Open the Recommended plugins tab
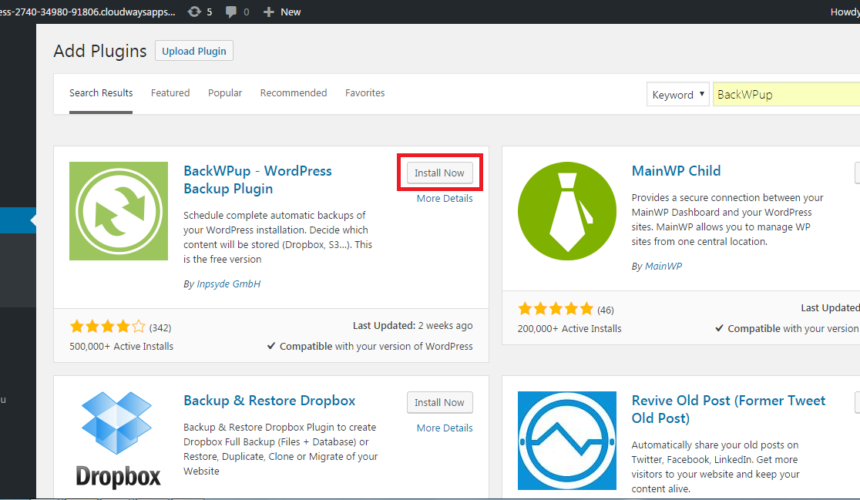This screenshot has width=860, height=500. (x=293, y=93)
